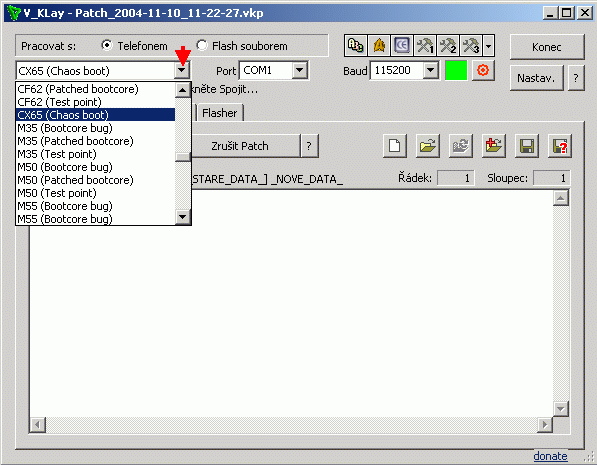Click the CE icon in toolbar
This screenshot has width=597, height=465.
point(402,46)
